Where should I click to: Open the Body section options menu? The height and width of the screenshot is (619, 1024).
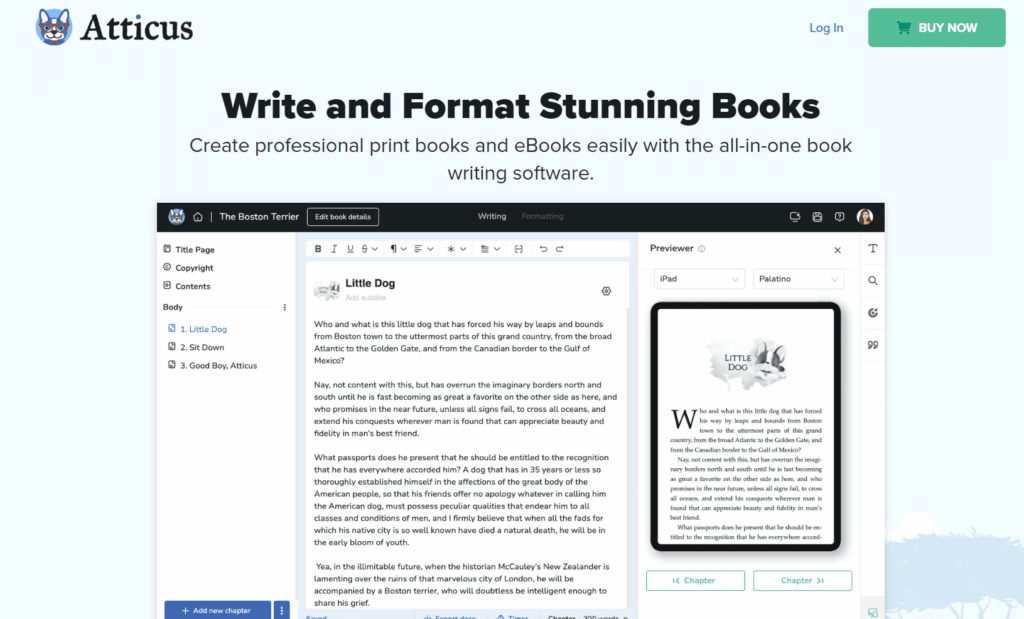tap(285, 307)
